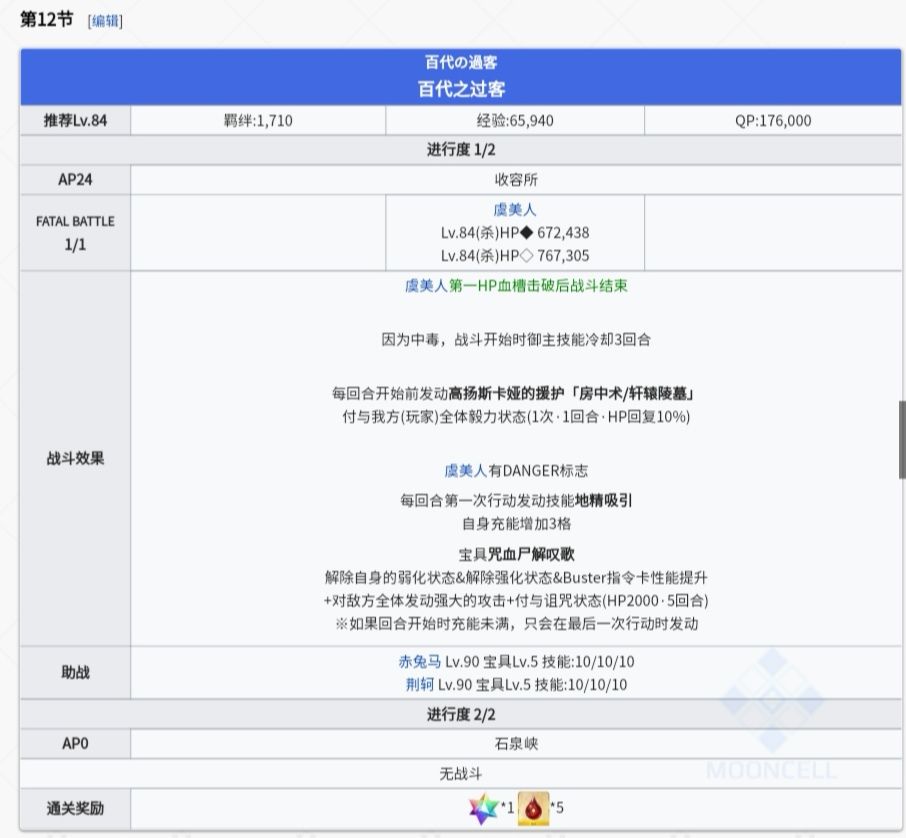Click the 毅力状态 HP回复10% description line
906x838 pixels.
click(x=516, y=417)
